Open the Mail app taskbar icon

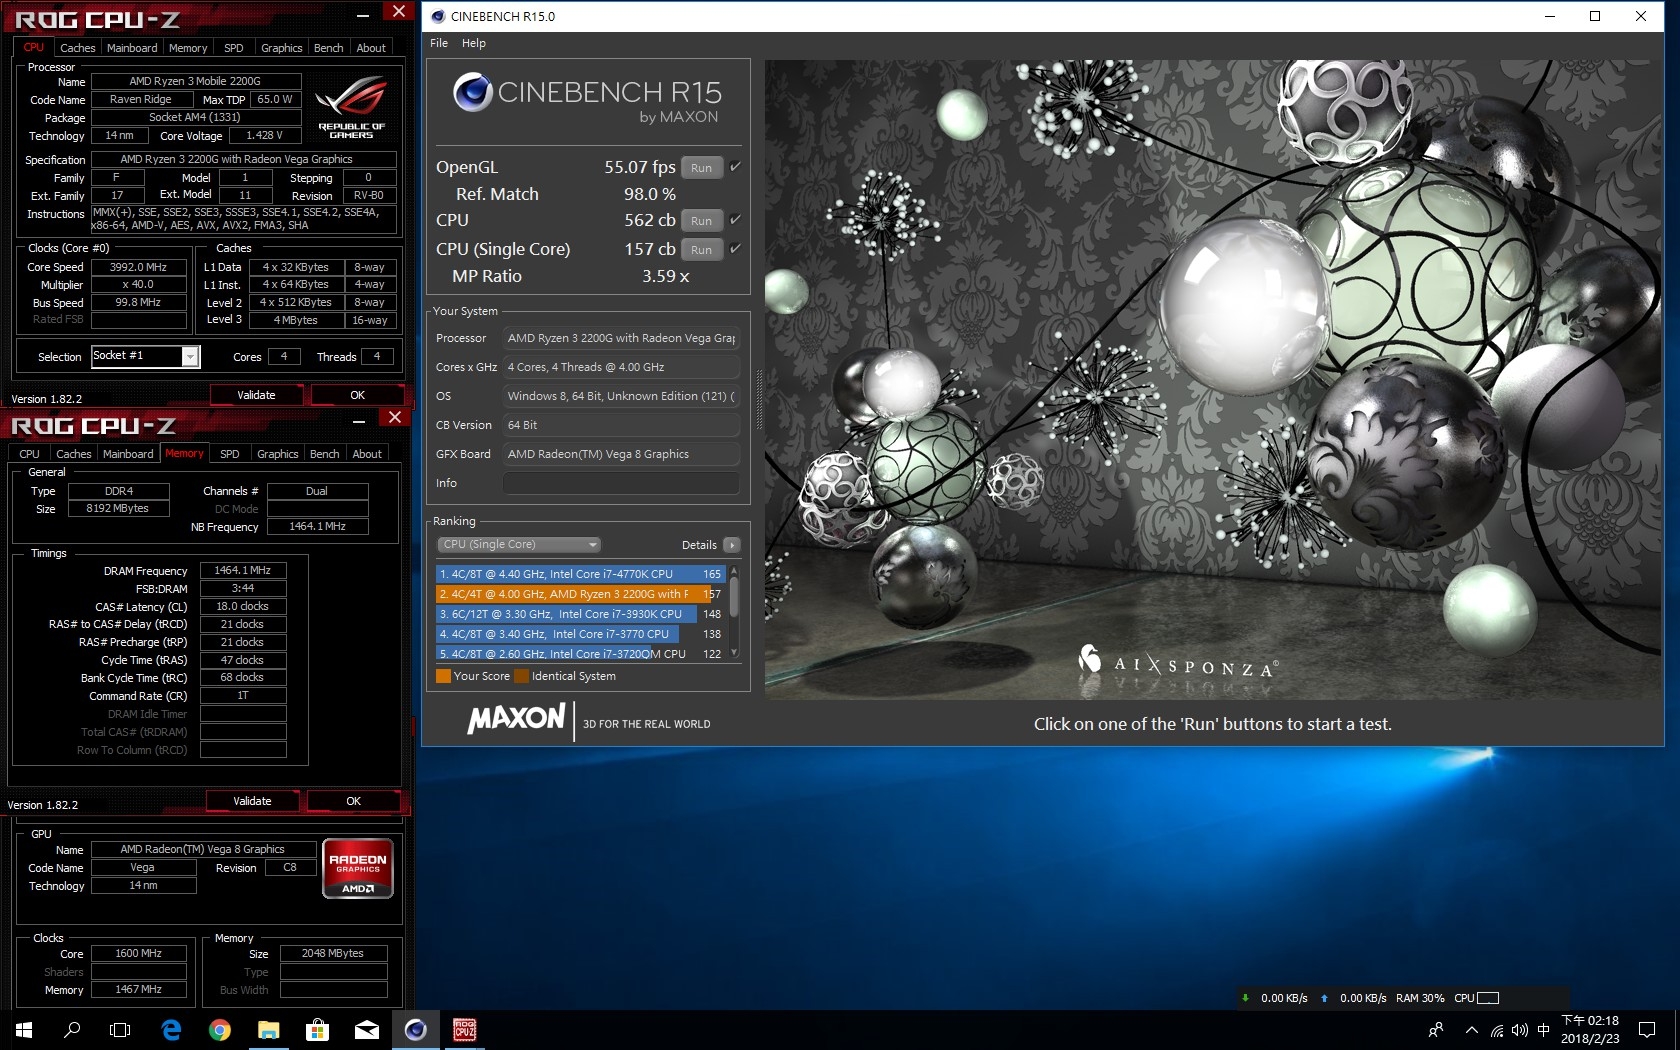click(366, 1029)
